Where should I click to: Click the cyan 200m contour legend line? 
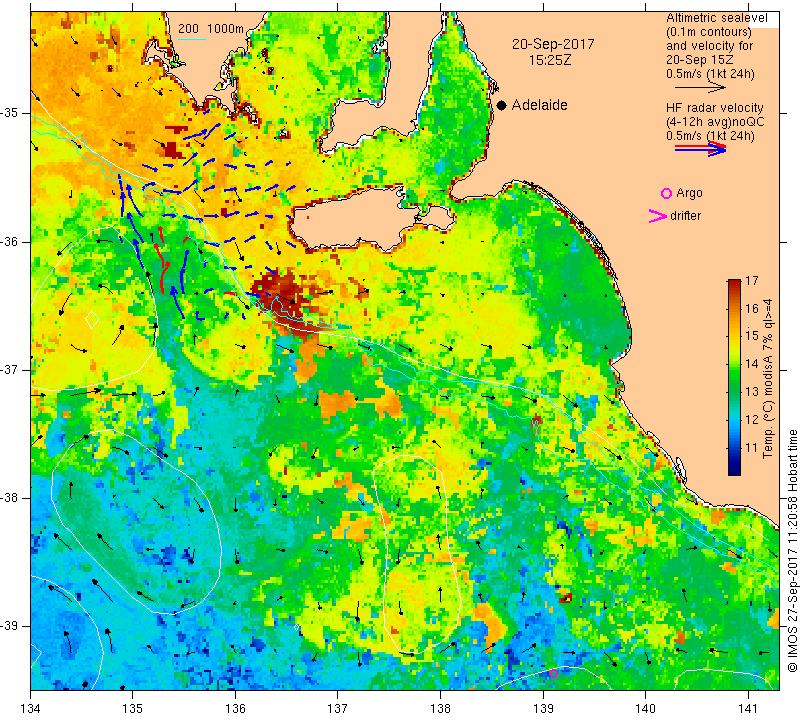pyautogui.click(x=192, y=39)
